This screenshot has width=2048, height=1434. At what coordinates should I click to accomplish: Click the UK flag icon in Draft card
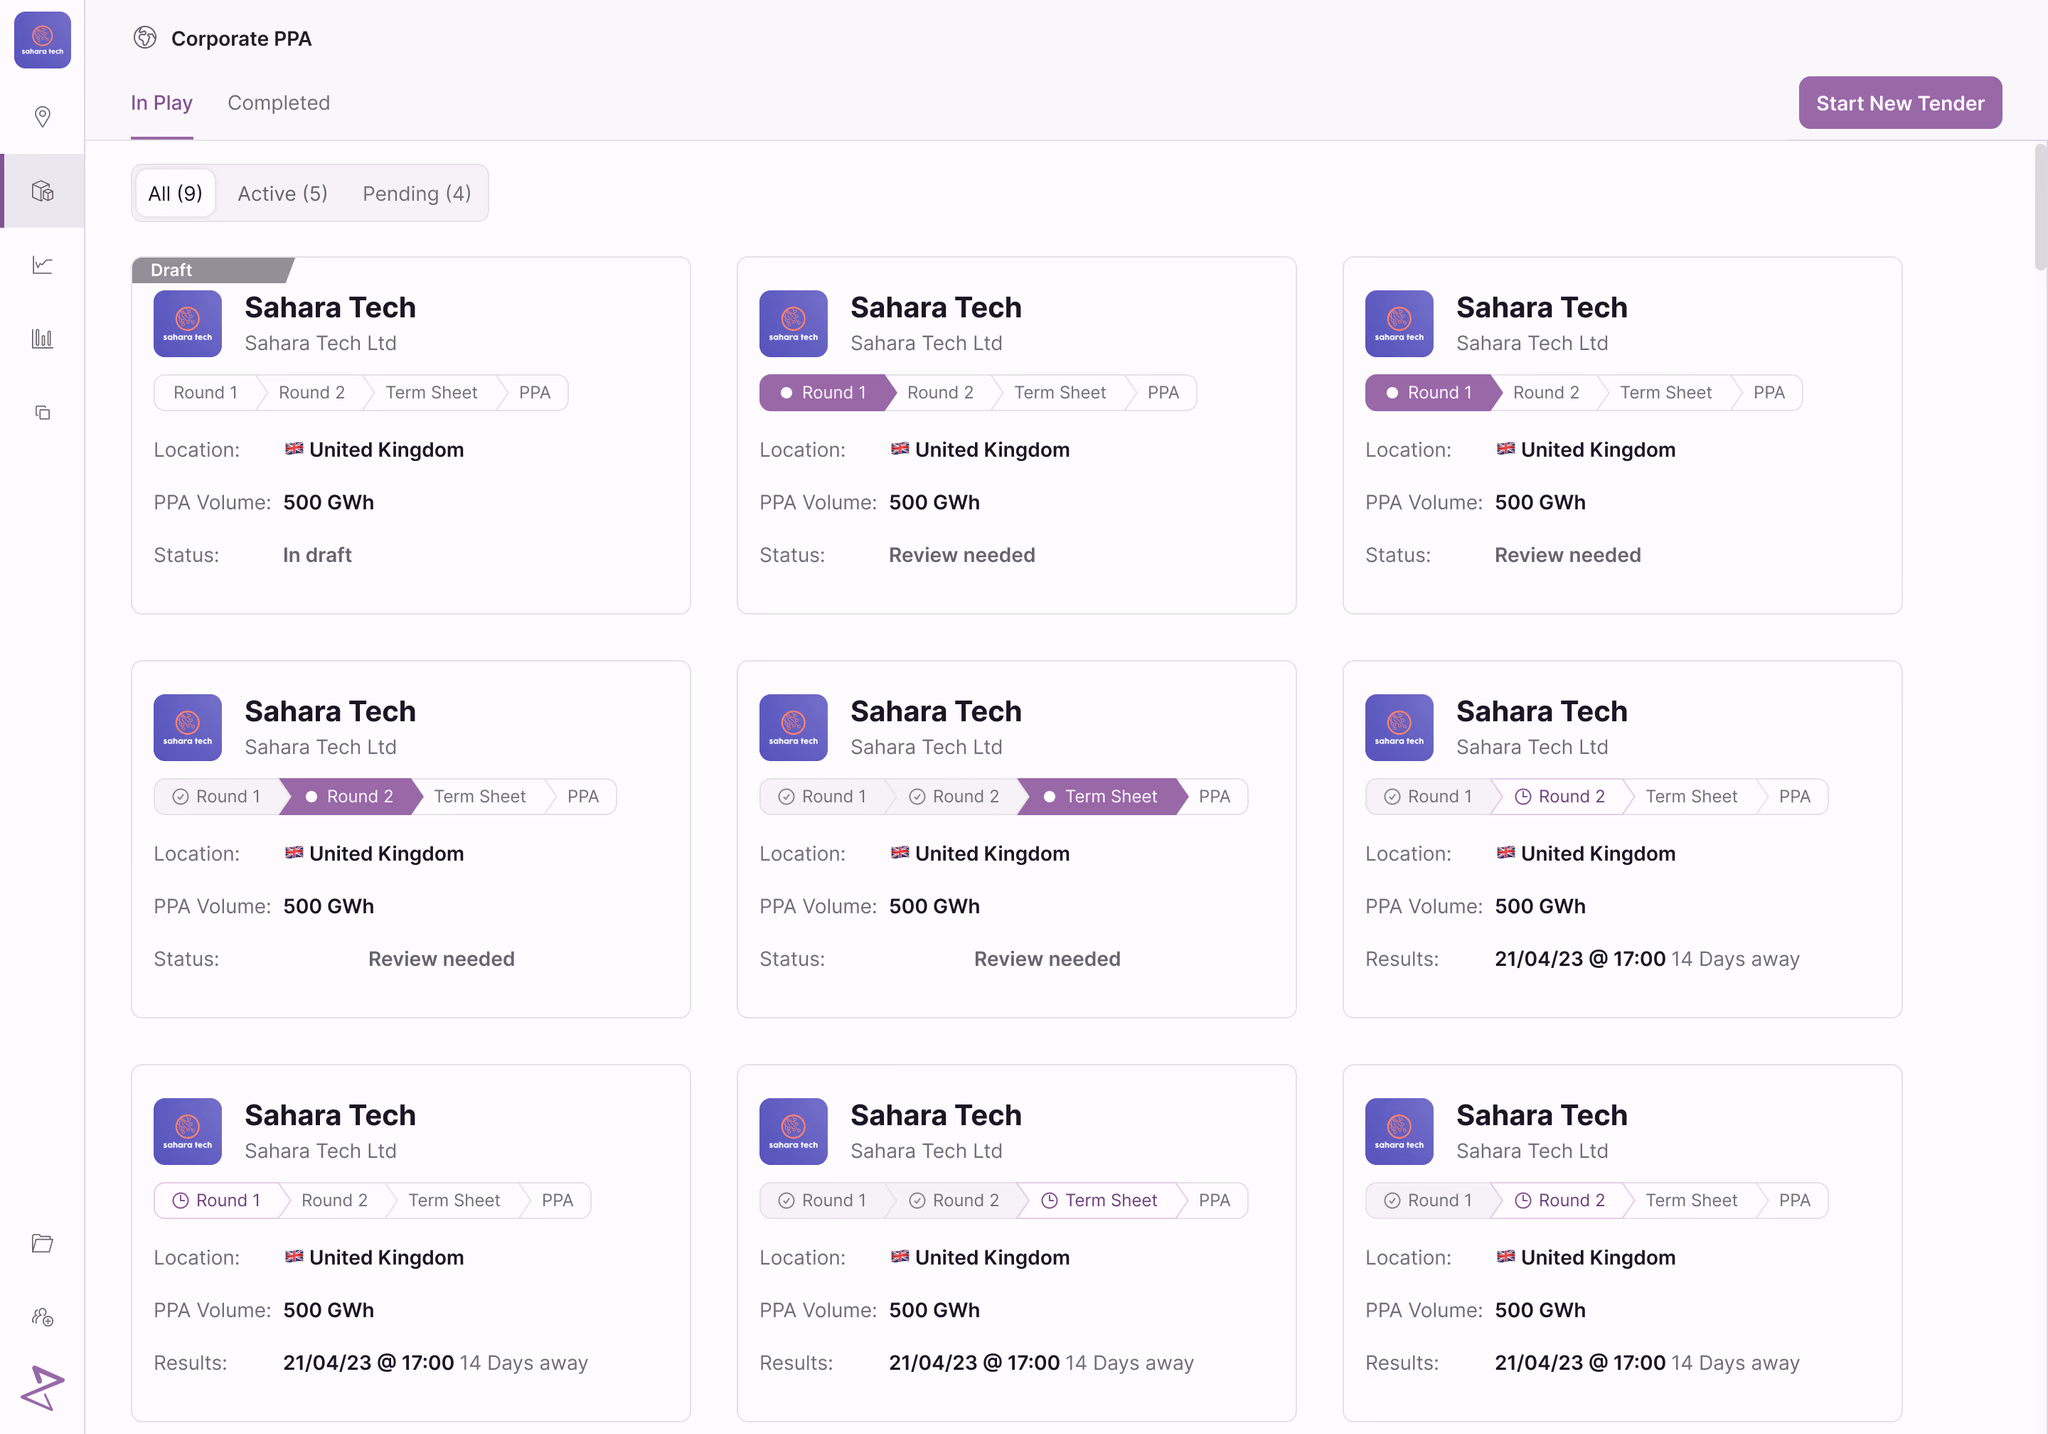[294, 449]
